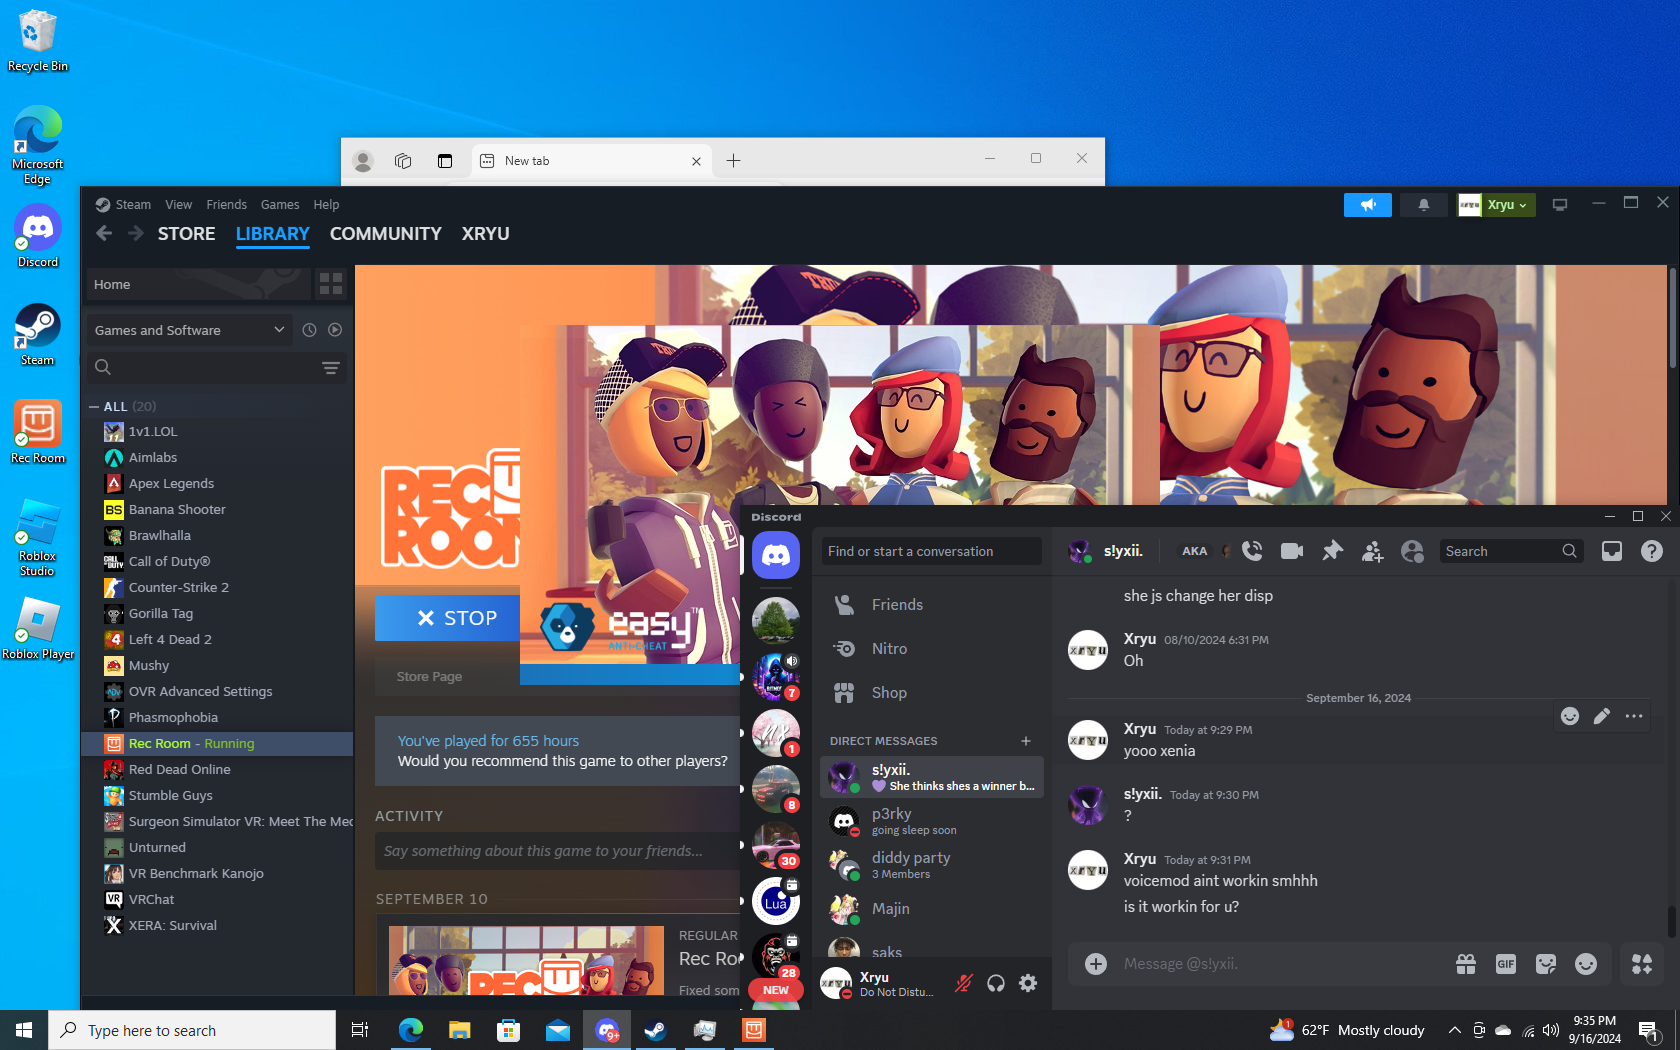Select Counter-Strike 2 in Steam library
Image resolution: width=1680 pixels, height=1050 pixels.
coord(217,588)
